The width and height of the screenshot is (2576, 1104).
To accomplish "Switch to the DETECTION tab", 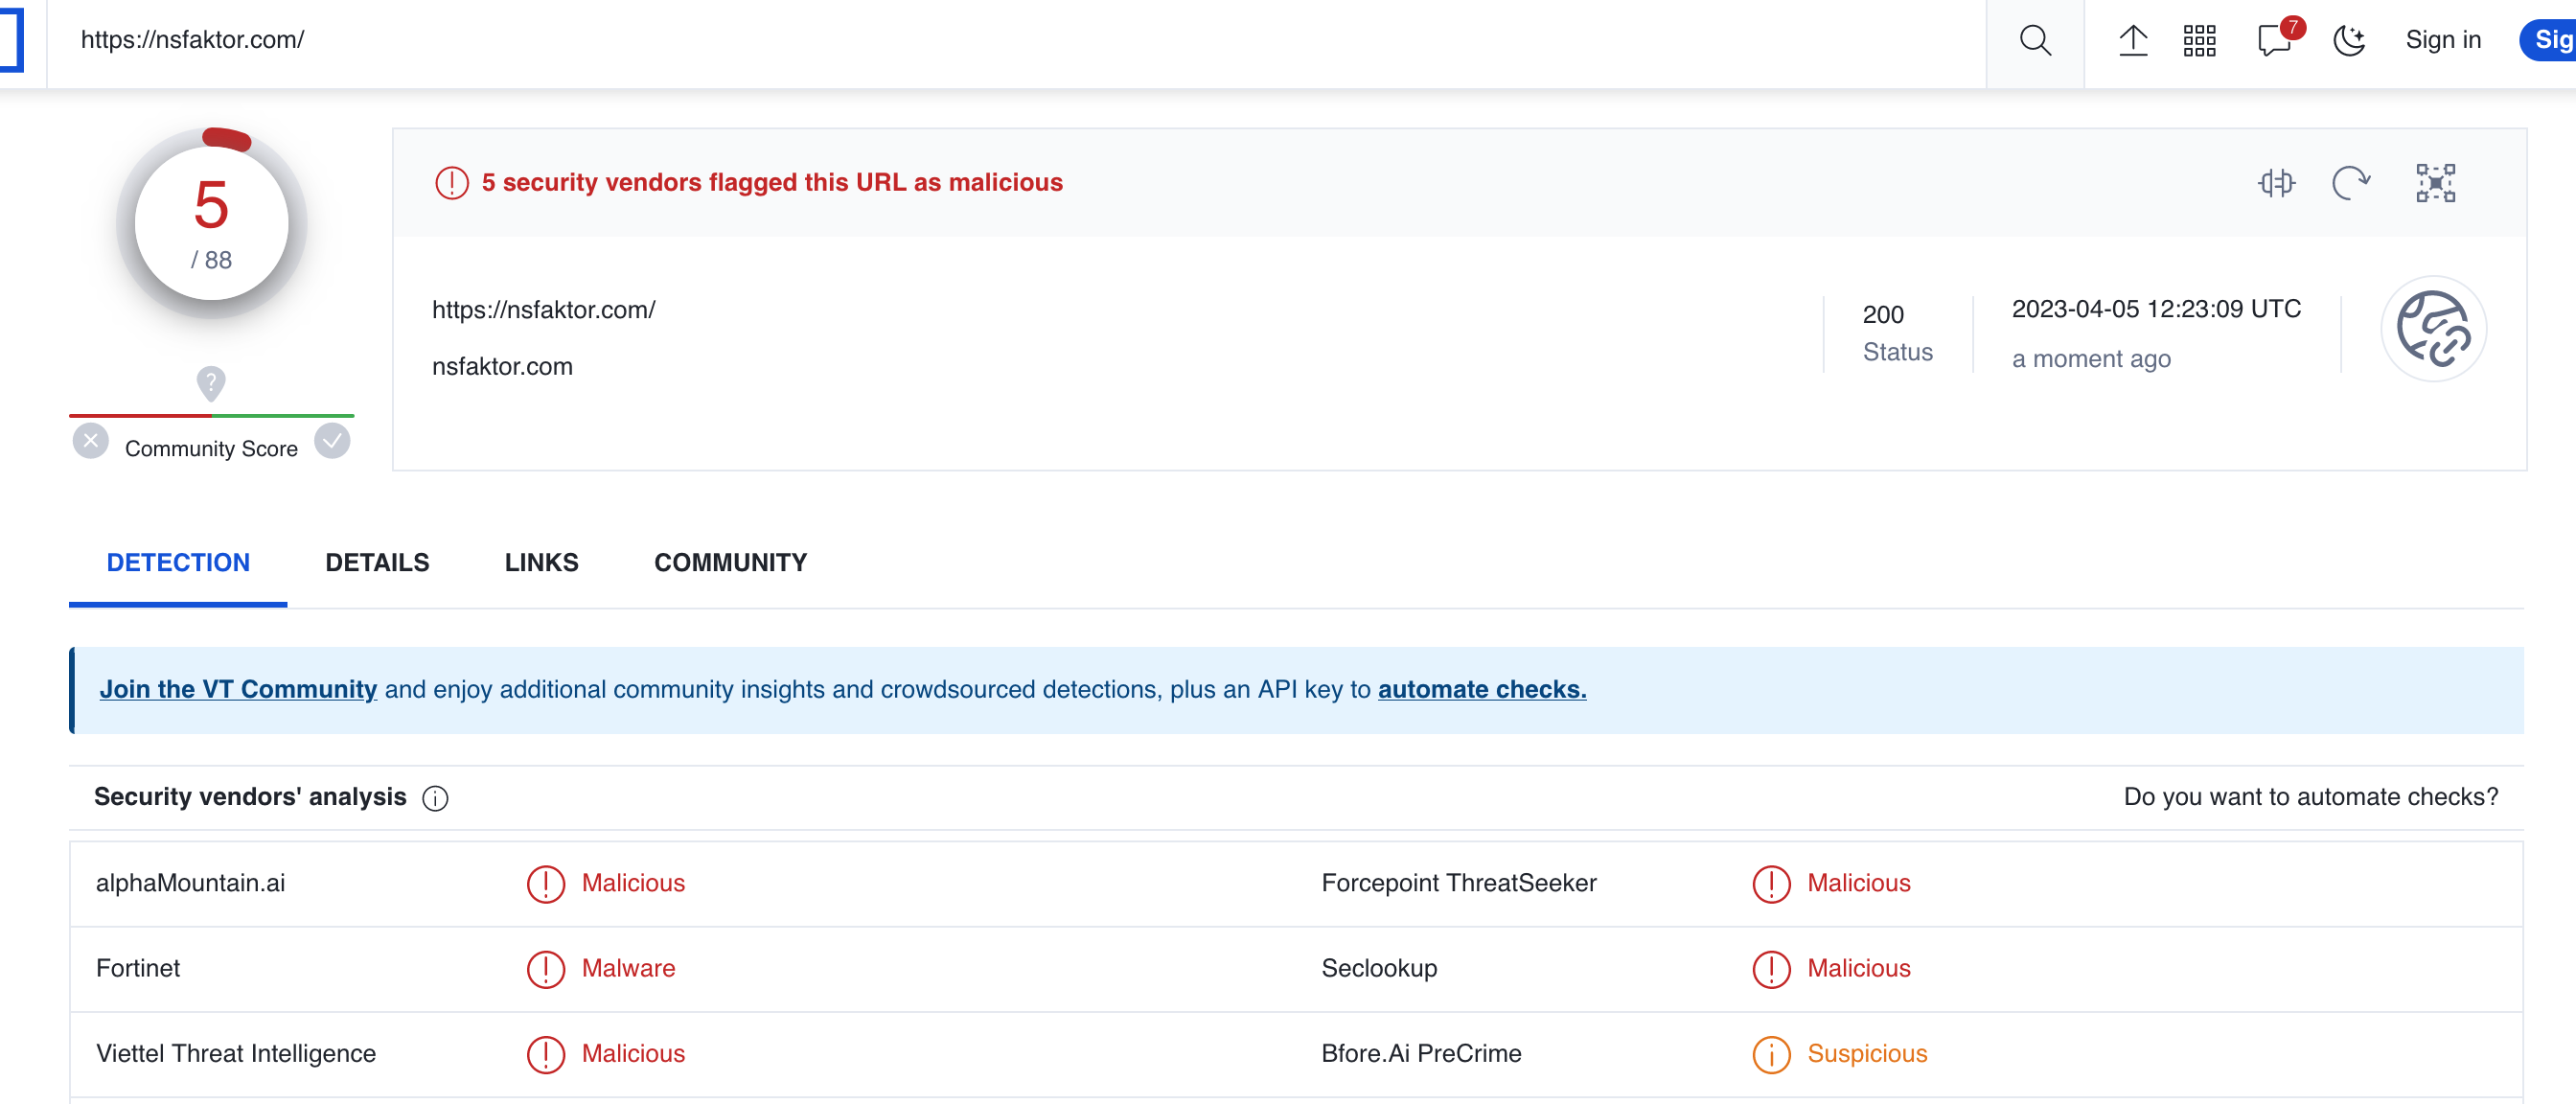I will [x=178, y=563].
